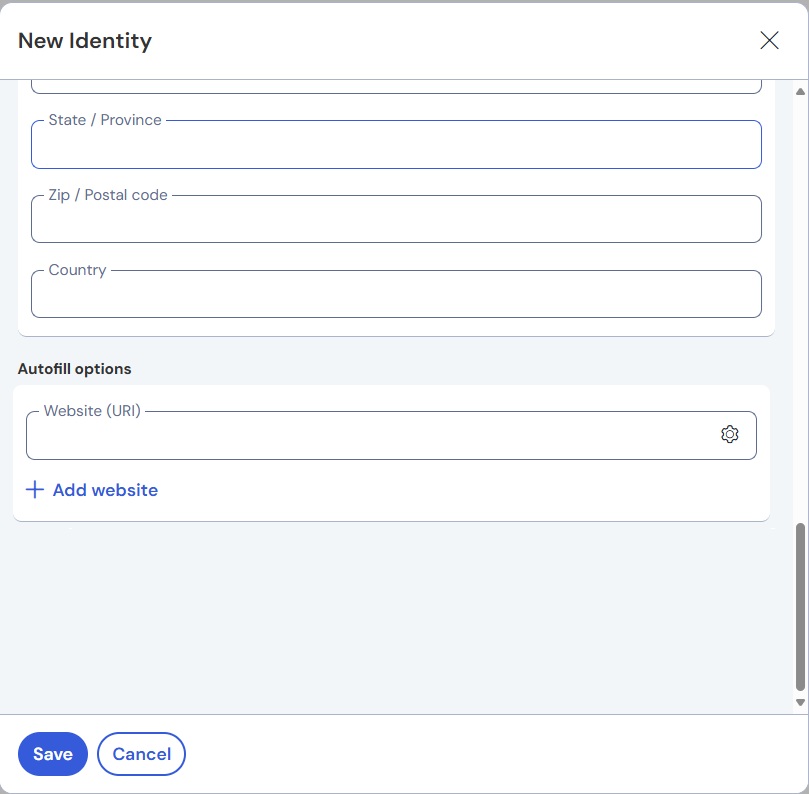Click the scrollbar down arrow
The height and width of the screenshot is (794, 809).
(x=800, y=703)
